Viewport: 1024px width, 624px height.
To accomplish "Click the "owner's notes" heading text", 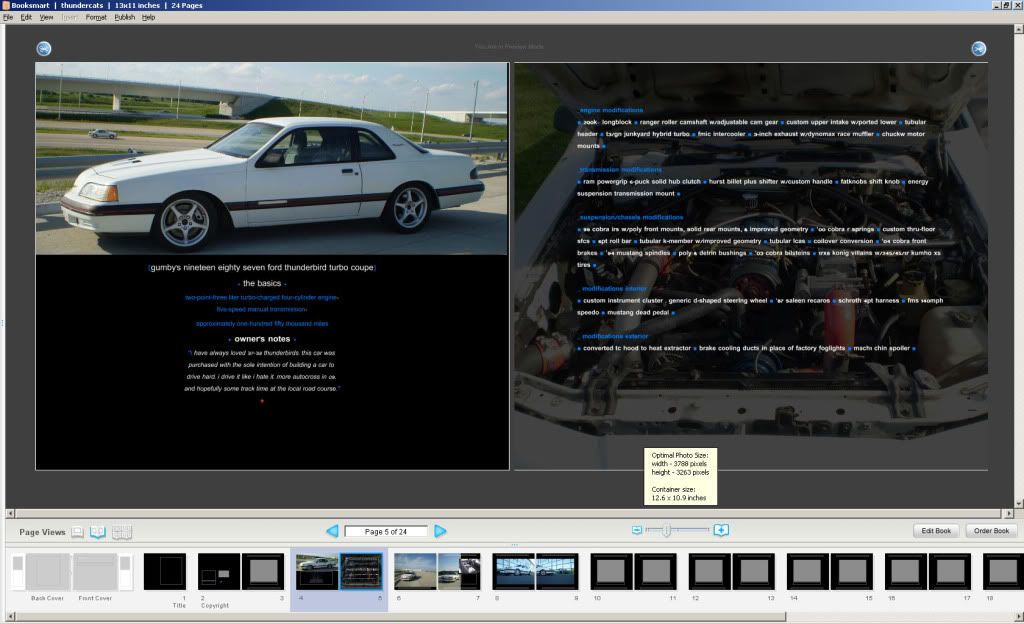I will [x=262, y=339].
